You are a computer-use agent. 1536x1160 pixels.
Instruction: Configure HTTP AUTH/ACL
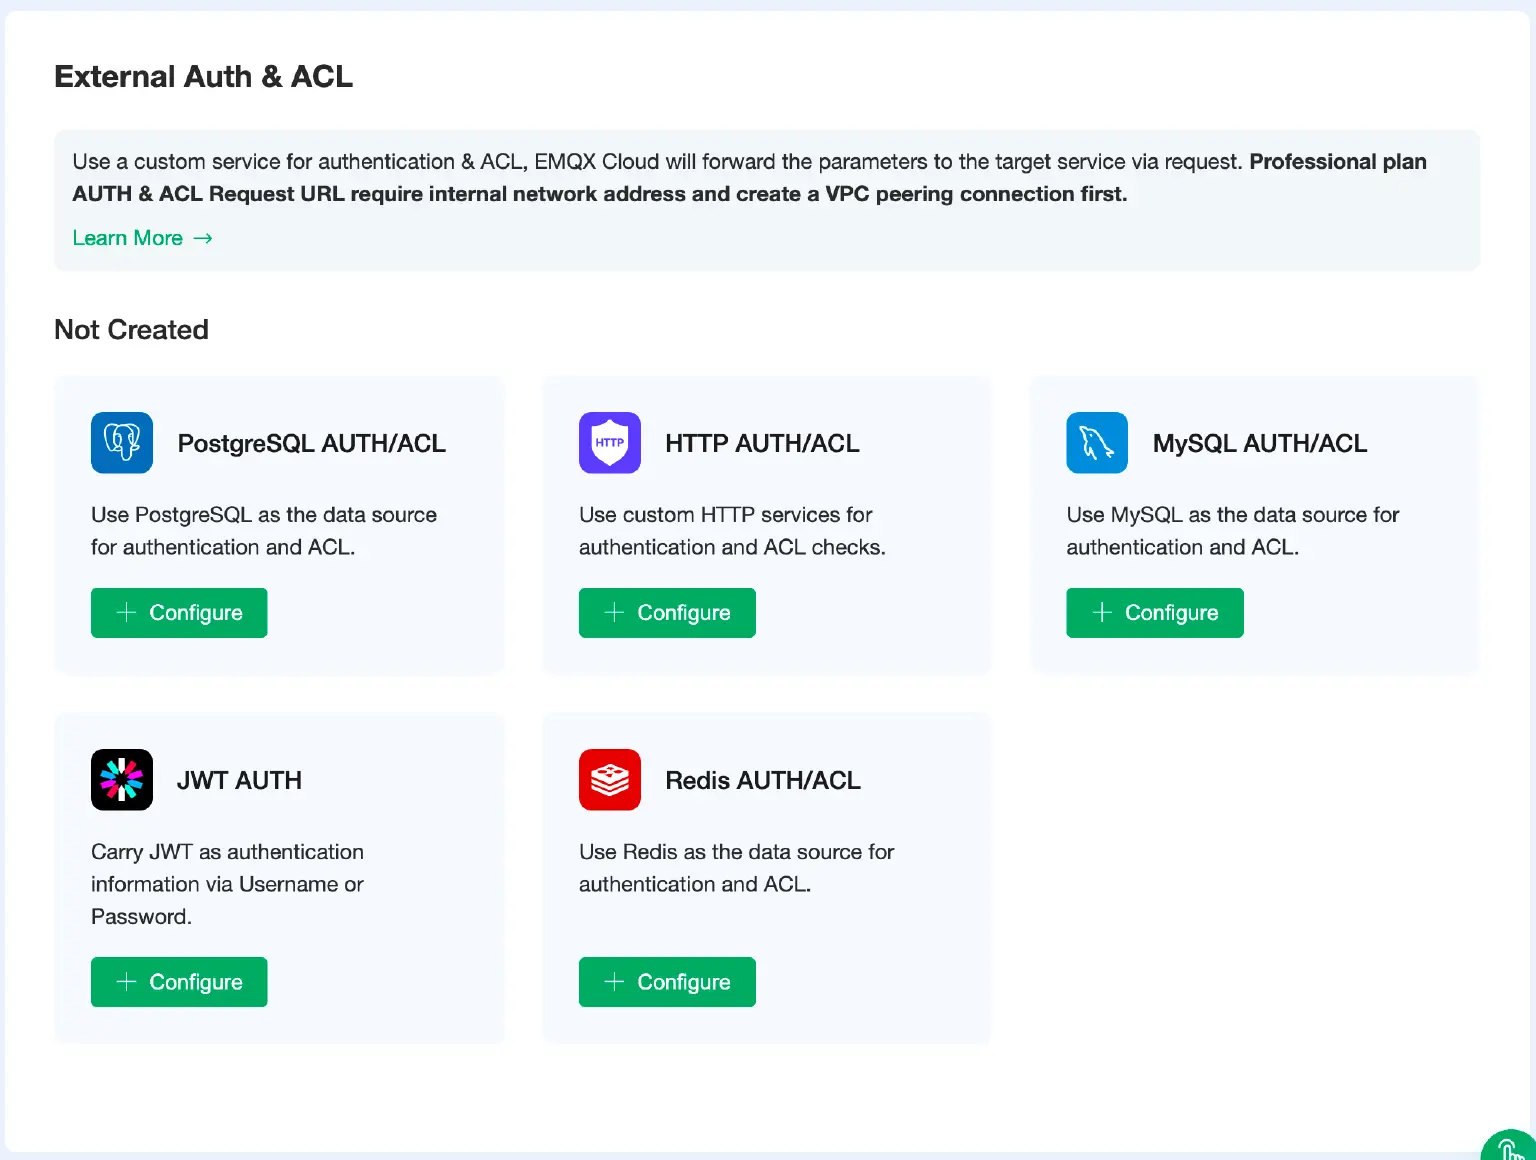click(x=666, y=612)
